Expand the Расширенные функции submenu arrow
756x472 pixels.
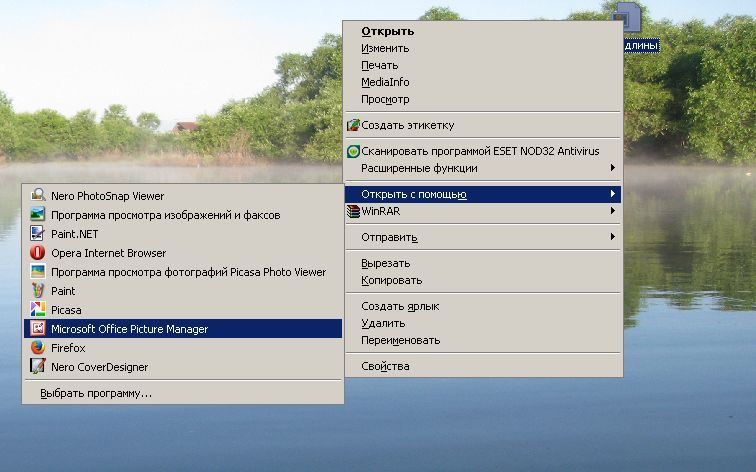tap(612, 168)
